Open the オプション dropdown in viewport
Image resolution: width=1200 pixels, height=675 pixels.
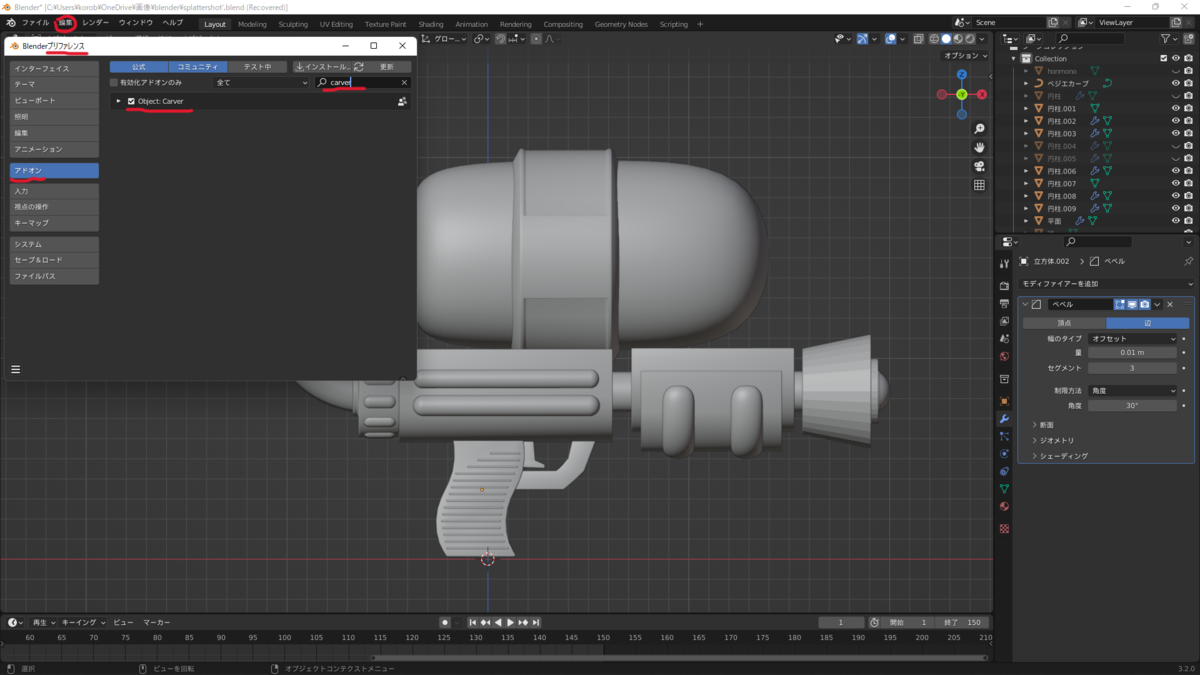point(966,56)
